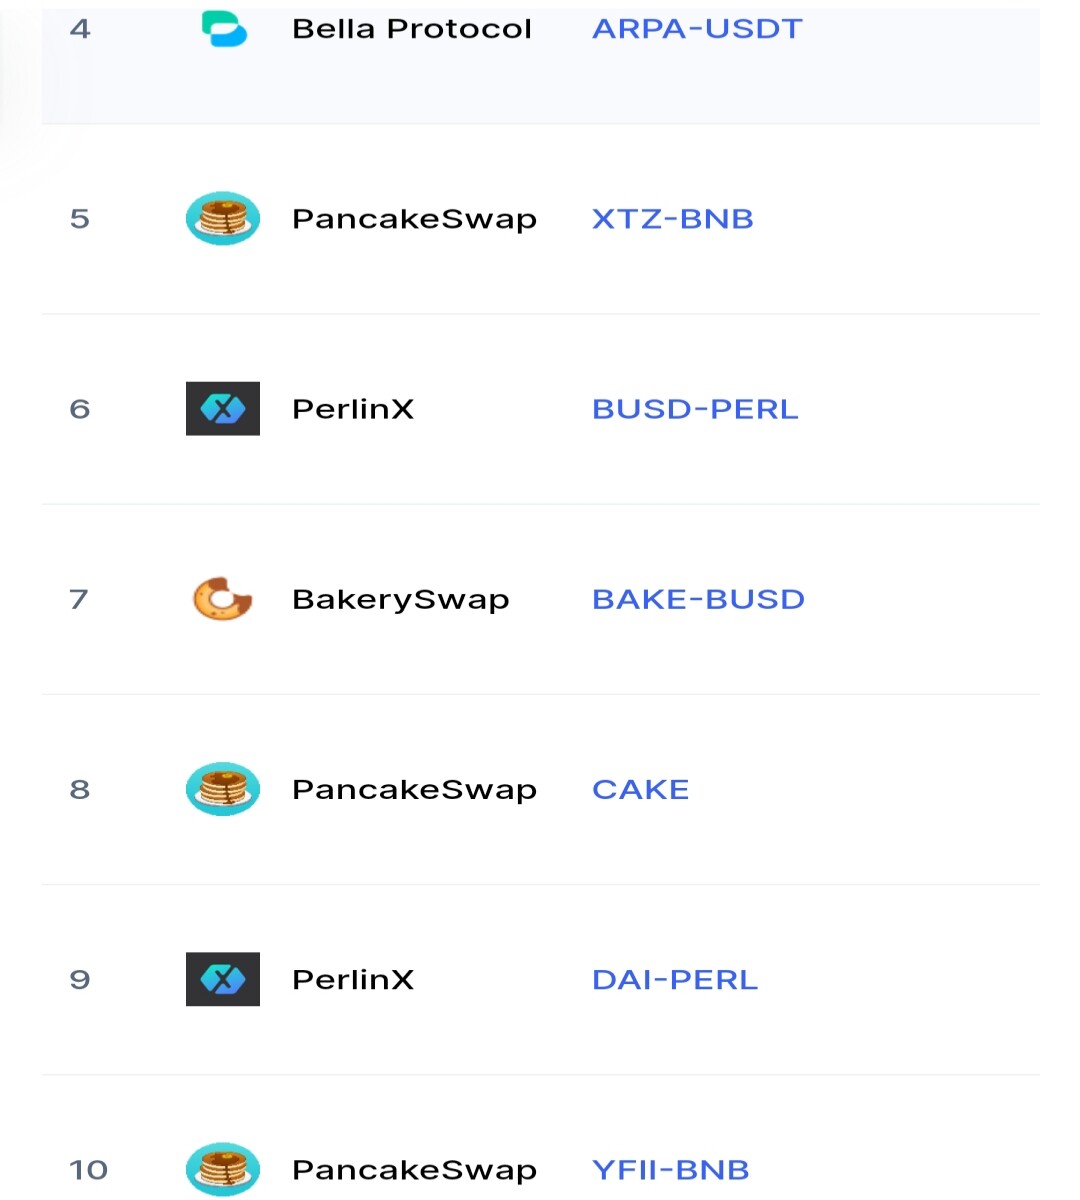
Task: Click the PancakeSwap icon in row 10
Action: [x=223, y=1169]
